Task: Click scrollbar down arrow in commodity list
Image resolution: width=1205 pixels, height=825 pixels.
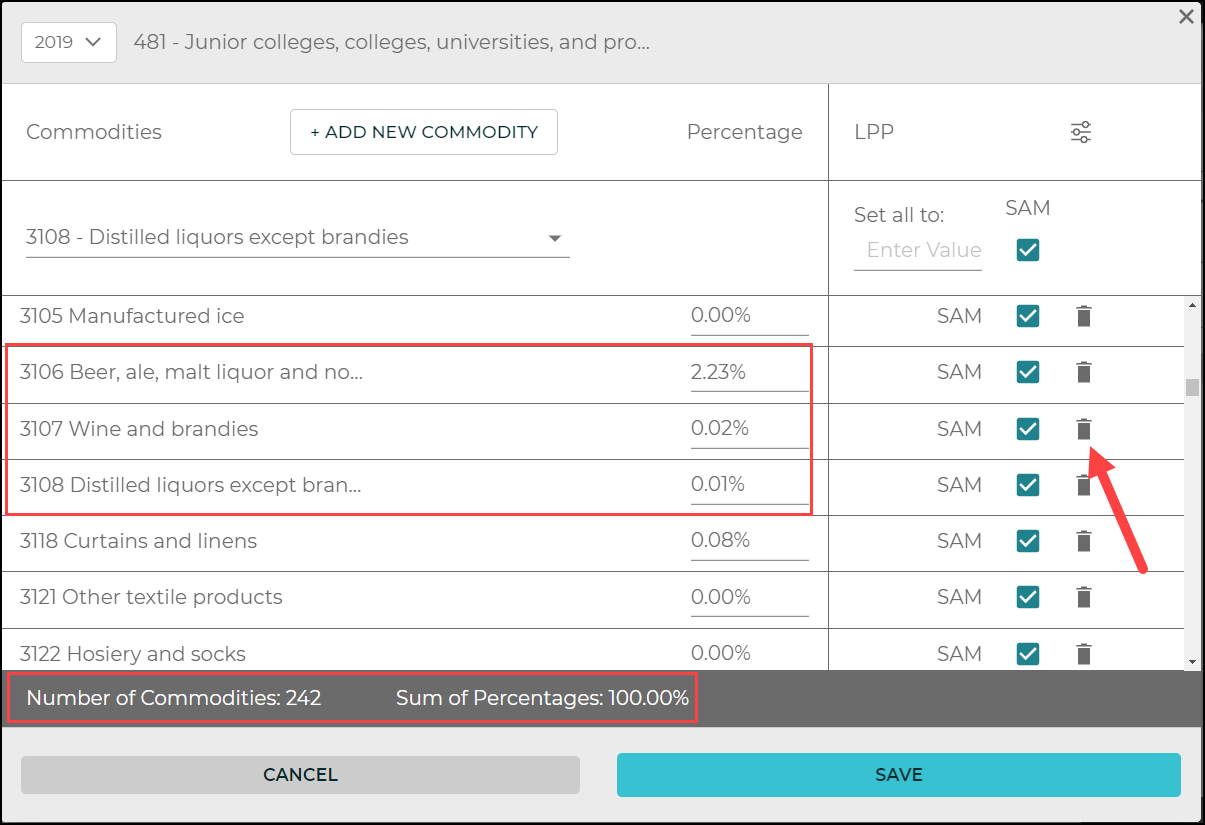Action: tap(1192, 662)
